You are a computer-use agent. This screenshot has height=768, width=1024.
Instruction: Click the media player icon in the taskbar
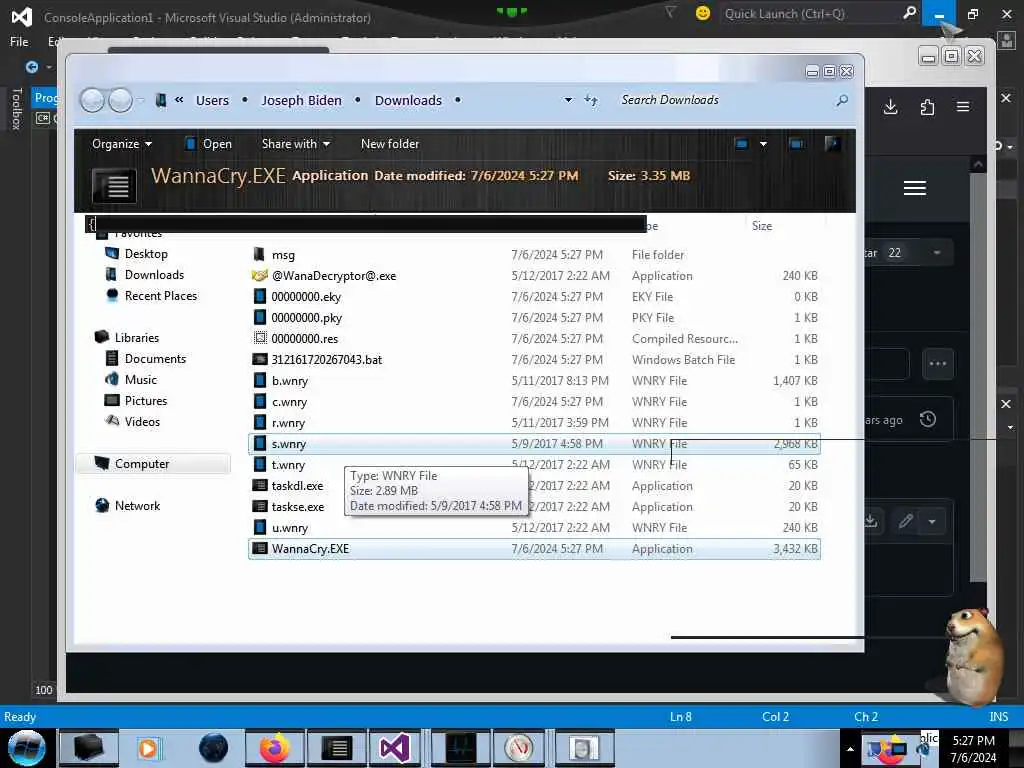pyautogui.click(x=148, y=748)
